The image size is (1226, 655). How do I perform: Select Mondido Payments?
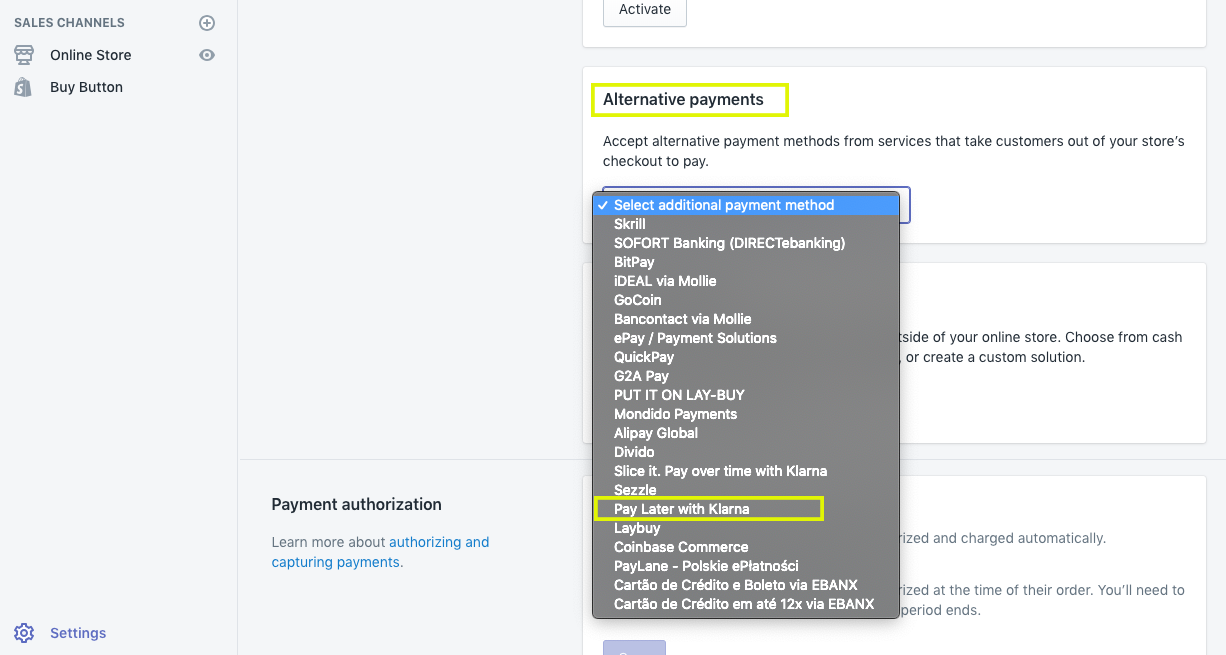click(x=746, y=414)
